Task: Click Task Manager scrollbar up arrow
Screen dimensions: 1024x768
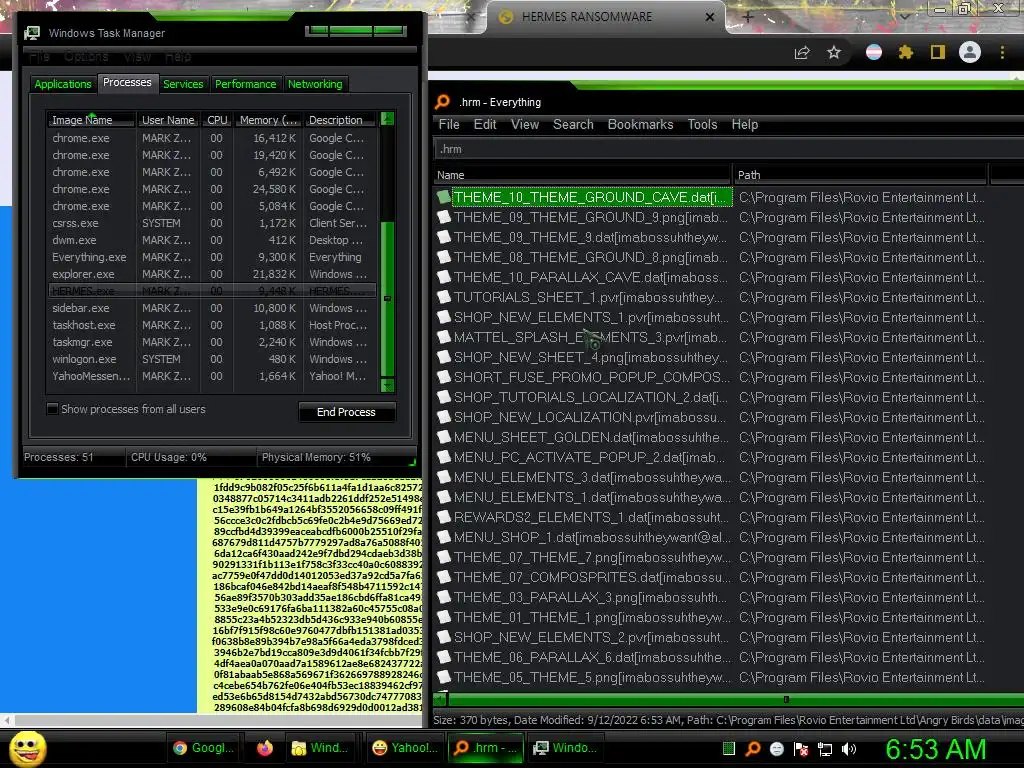Action: [387, 119]
